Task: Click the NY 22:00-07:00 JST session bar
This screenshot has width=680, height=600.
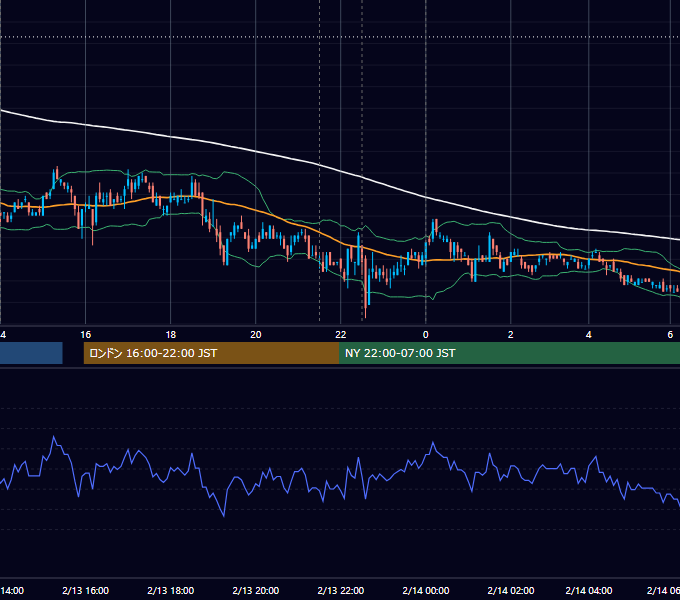Action: [510, 353]
